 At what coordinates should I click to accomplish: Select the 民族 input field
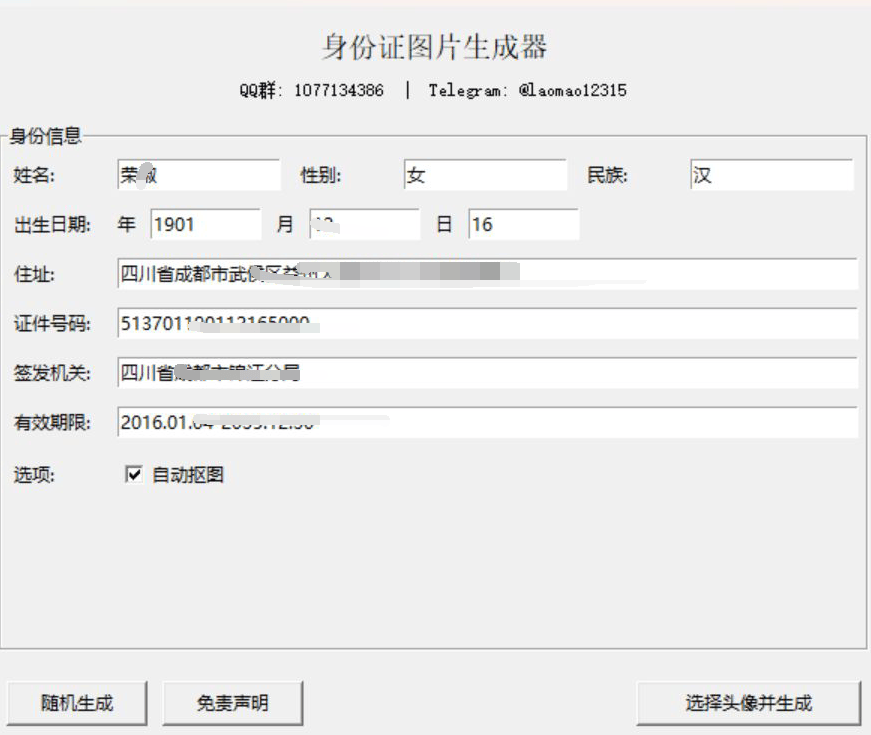[771, 175]
